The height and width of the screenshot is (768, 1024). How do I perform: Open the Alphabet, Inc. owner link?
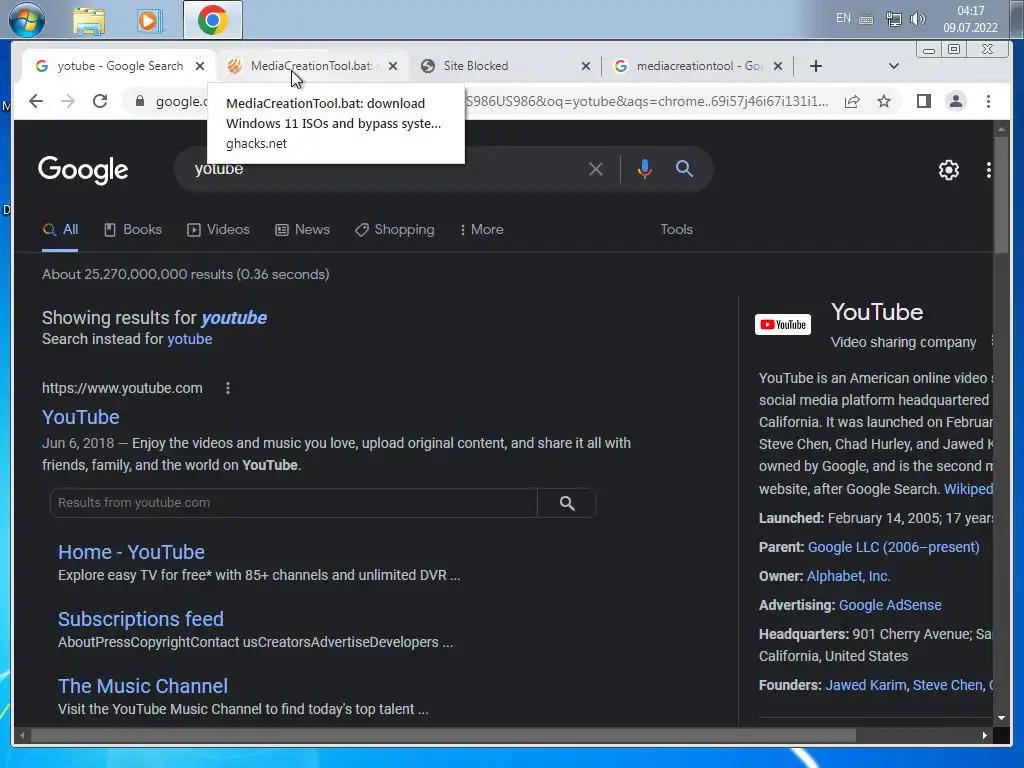[x=848, y=576]
